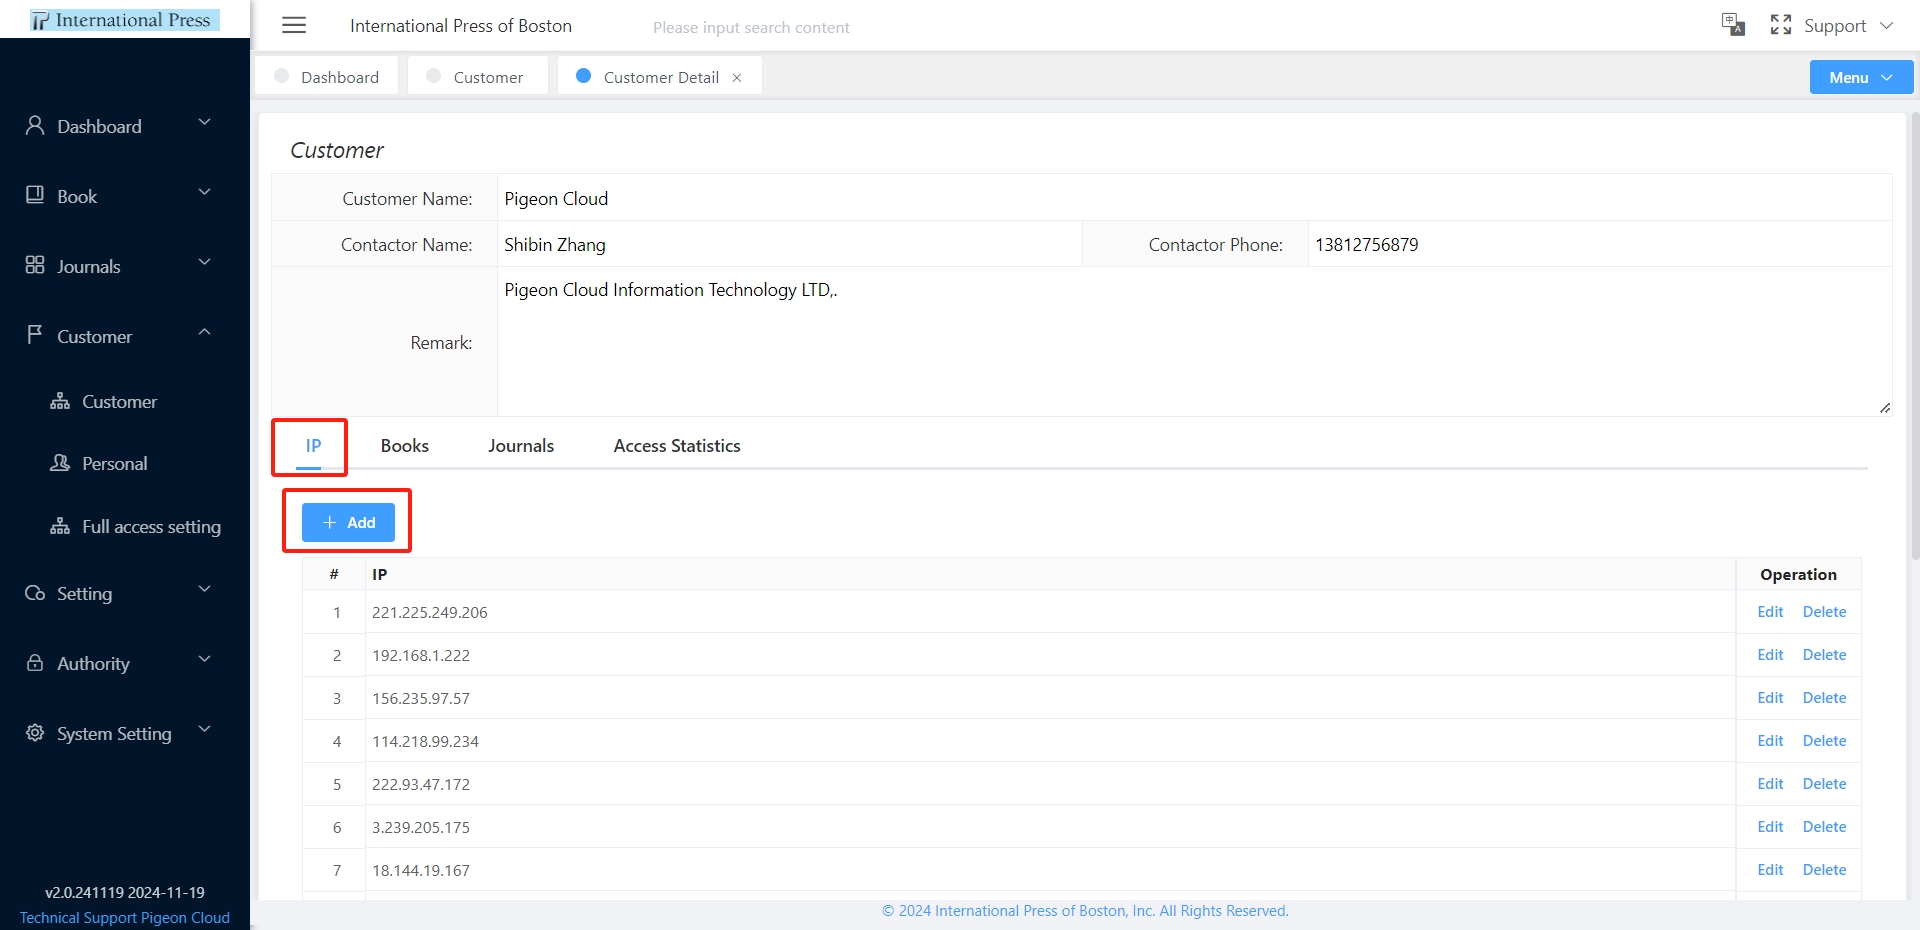Click the Full access setting hierarchy icon
The width and height of the screenshot is (1920, 930).
(x=60, y=526)
